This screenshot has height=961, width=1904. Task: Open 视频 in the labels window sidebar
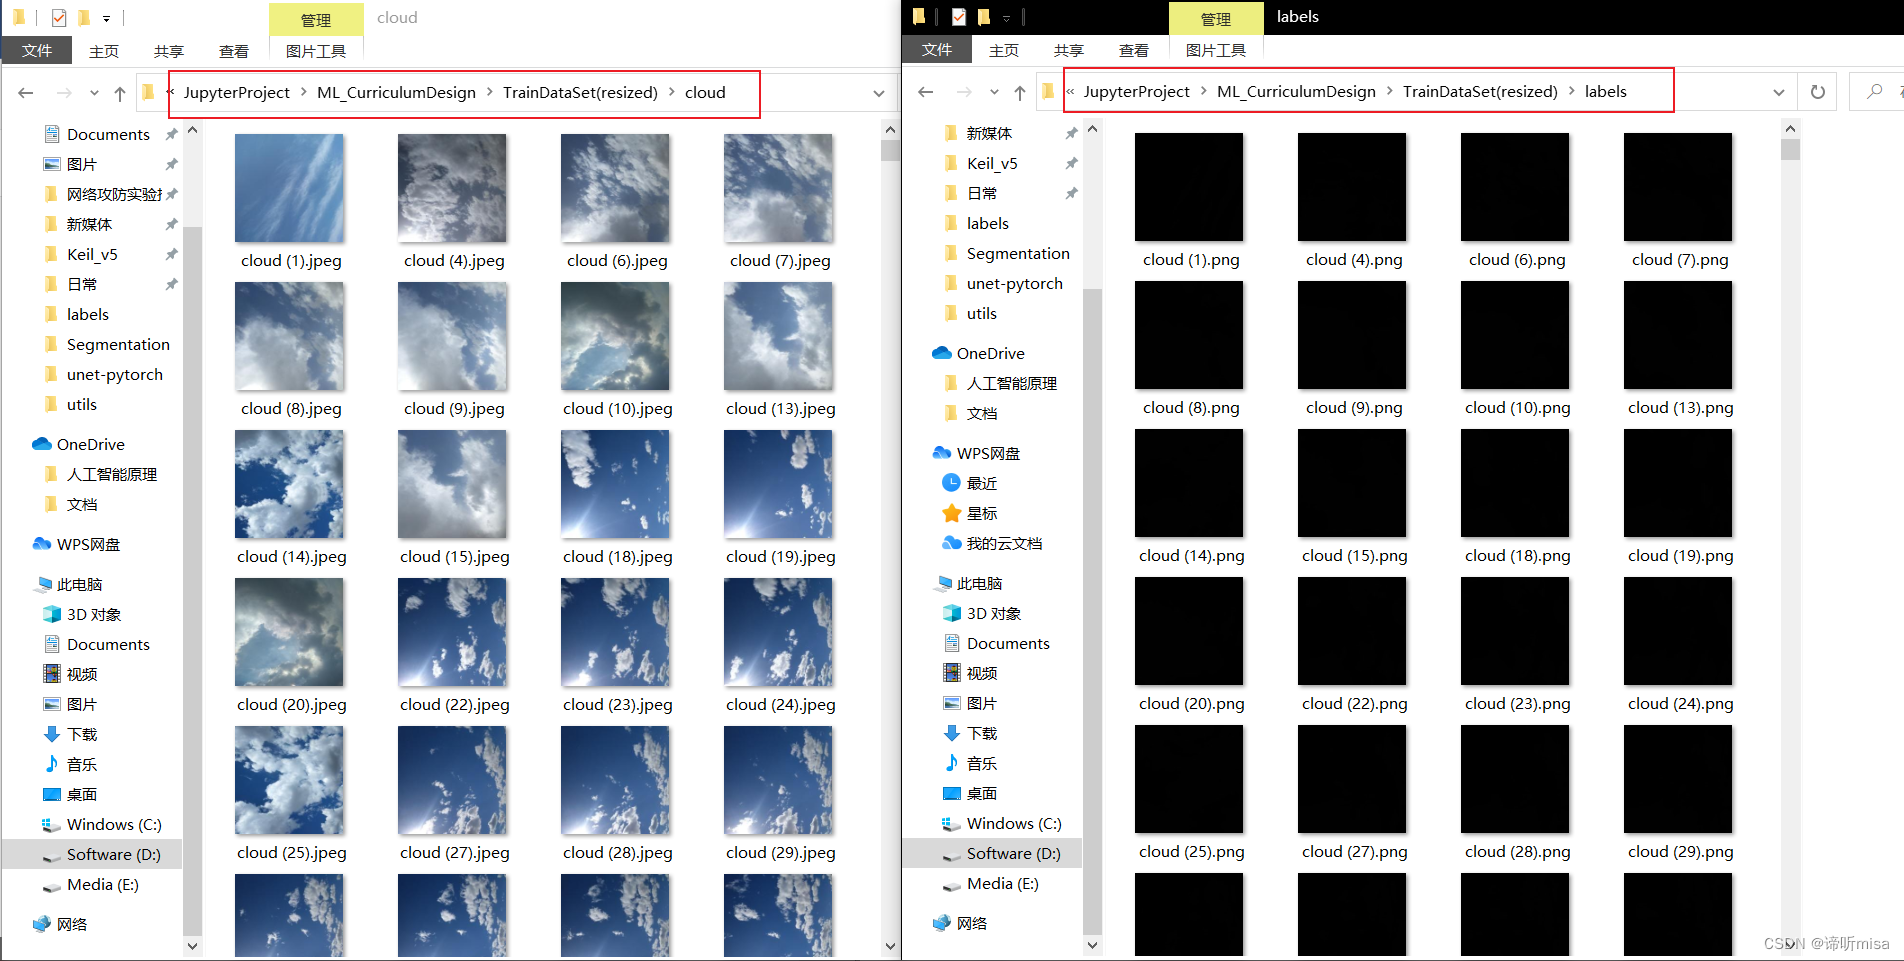click(970, 673)
